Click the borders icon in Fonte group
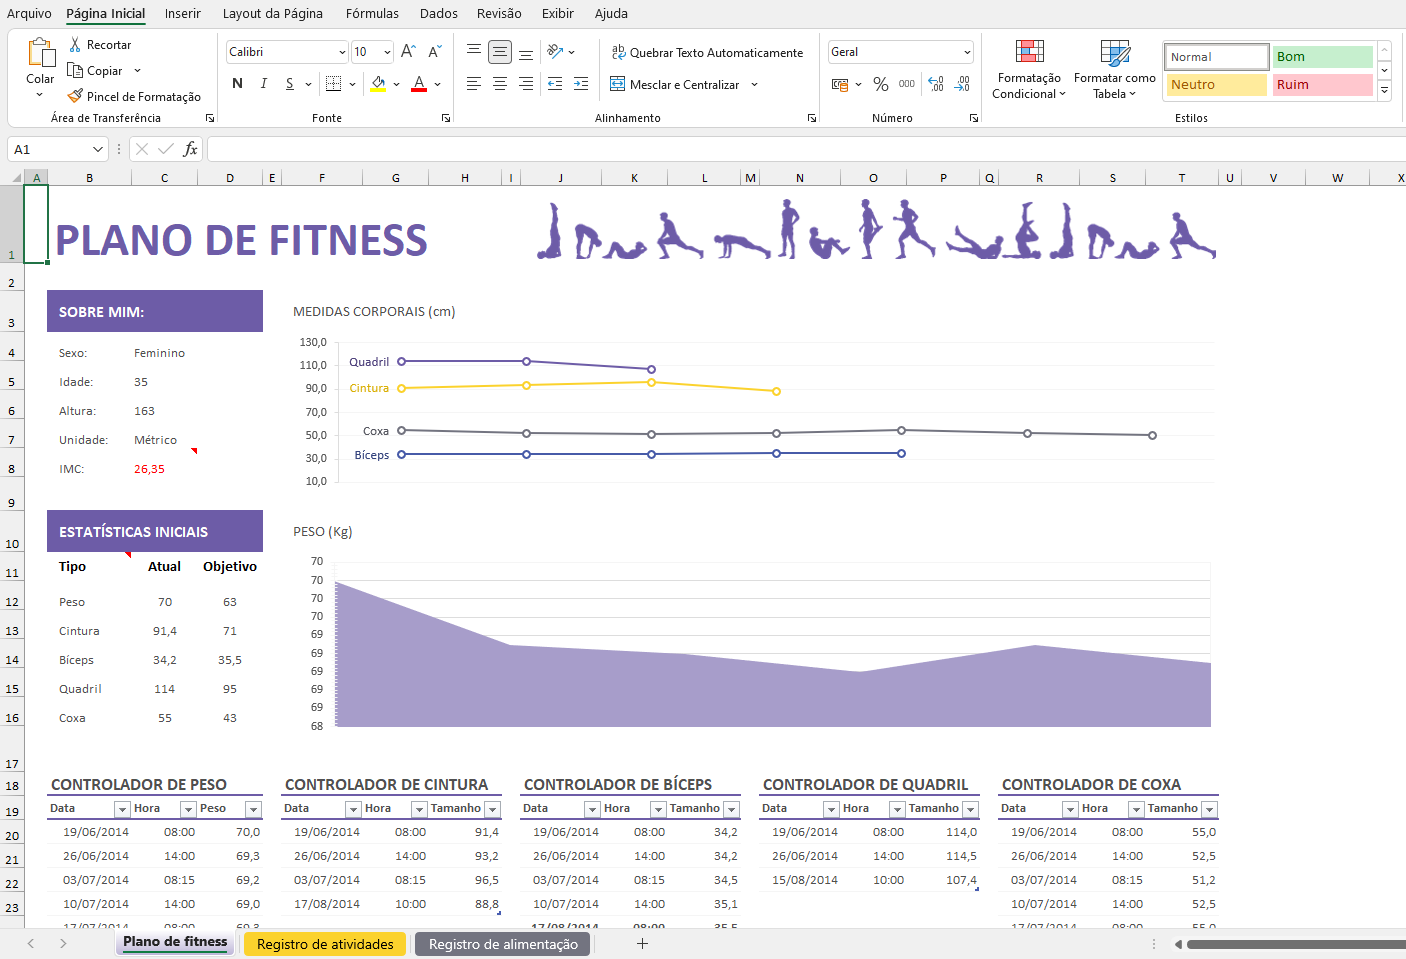This screenshot has height=959, width=1406. [x=334, y=84]
